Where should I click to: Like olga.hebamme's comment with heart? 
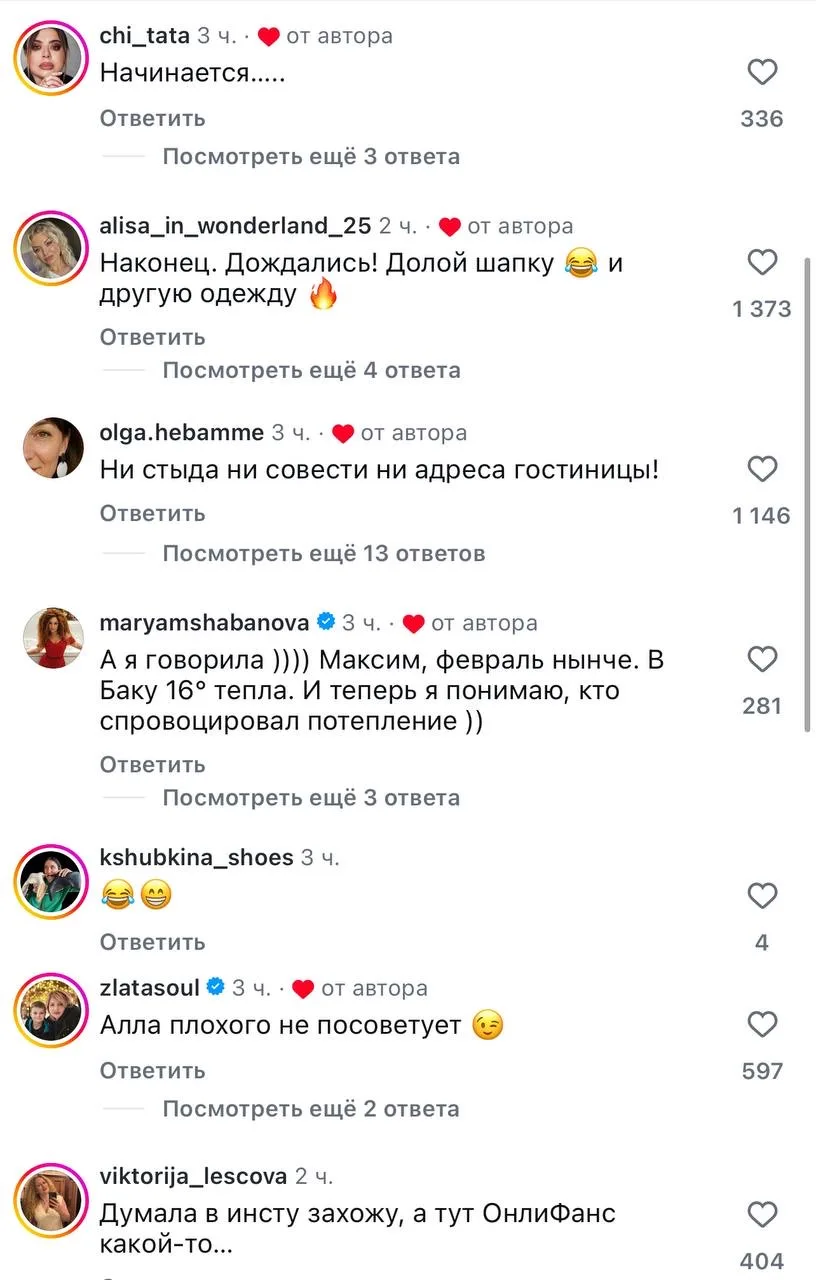click(762, 469)
